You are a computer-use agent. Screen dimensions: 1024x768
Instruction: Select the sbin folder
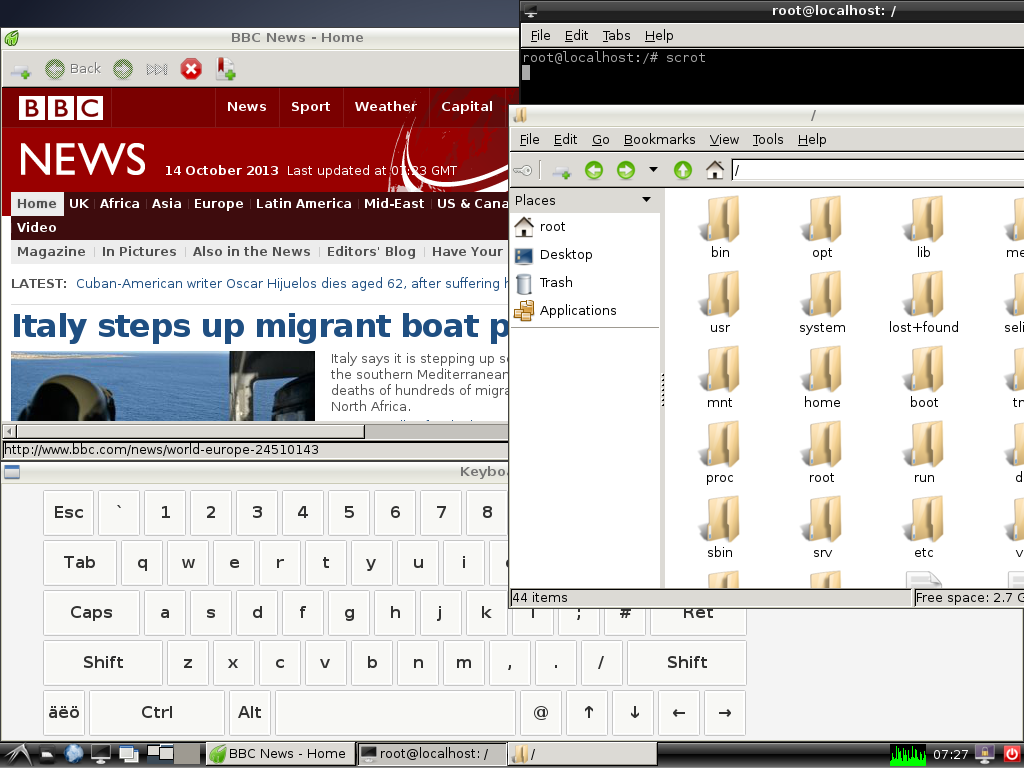720,528
